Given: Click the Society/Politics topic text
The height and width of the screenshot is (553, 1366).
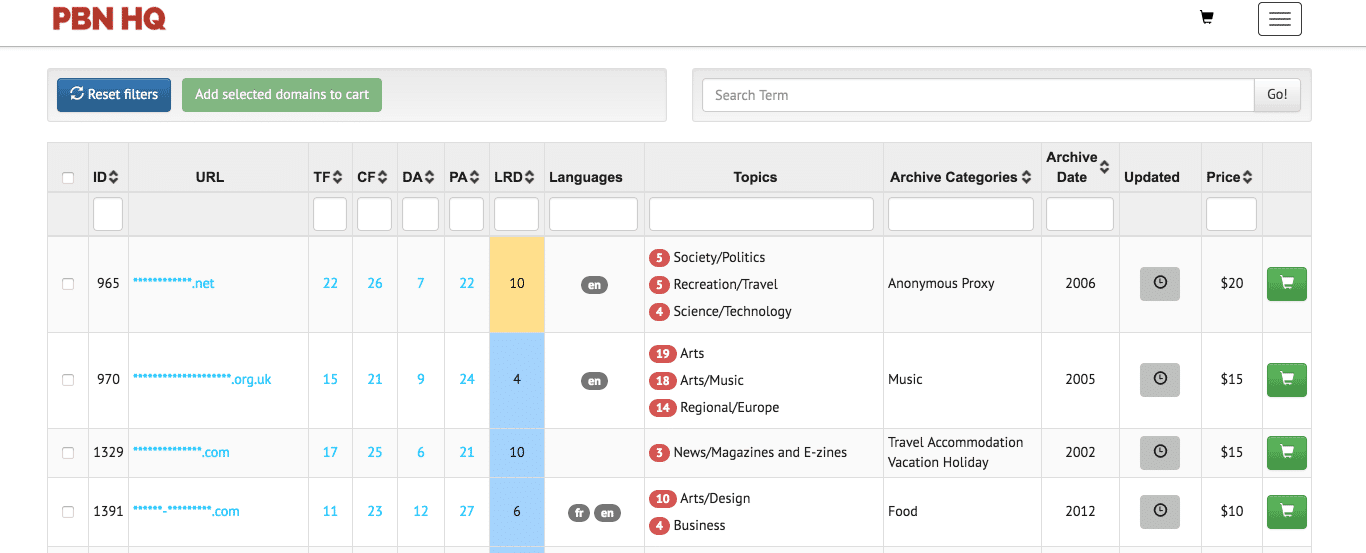Looking at the screenshot, I should 719,257.
